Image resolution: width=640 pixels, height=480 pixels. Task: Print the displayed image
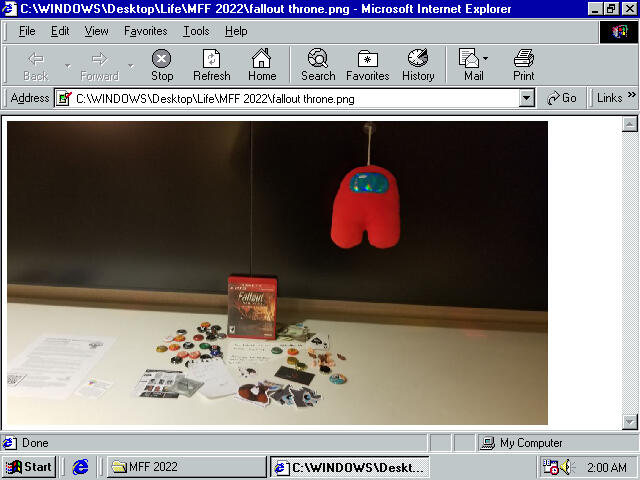[523, 65]
